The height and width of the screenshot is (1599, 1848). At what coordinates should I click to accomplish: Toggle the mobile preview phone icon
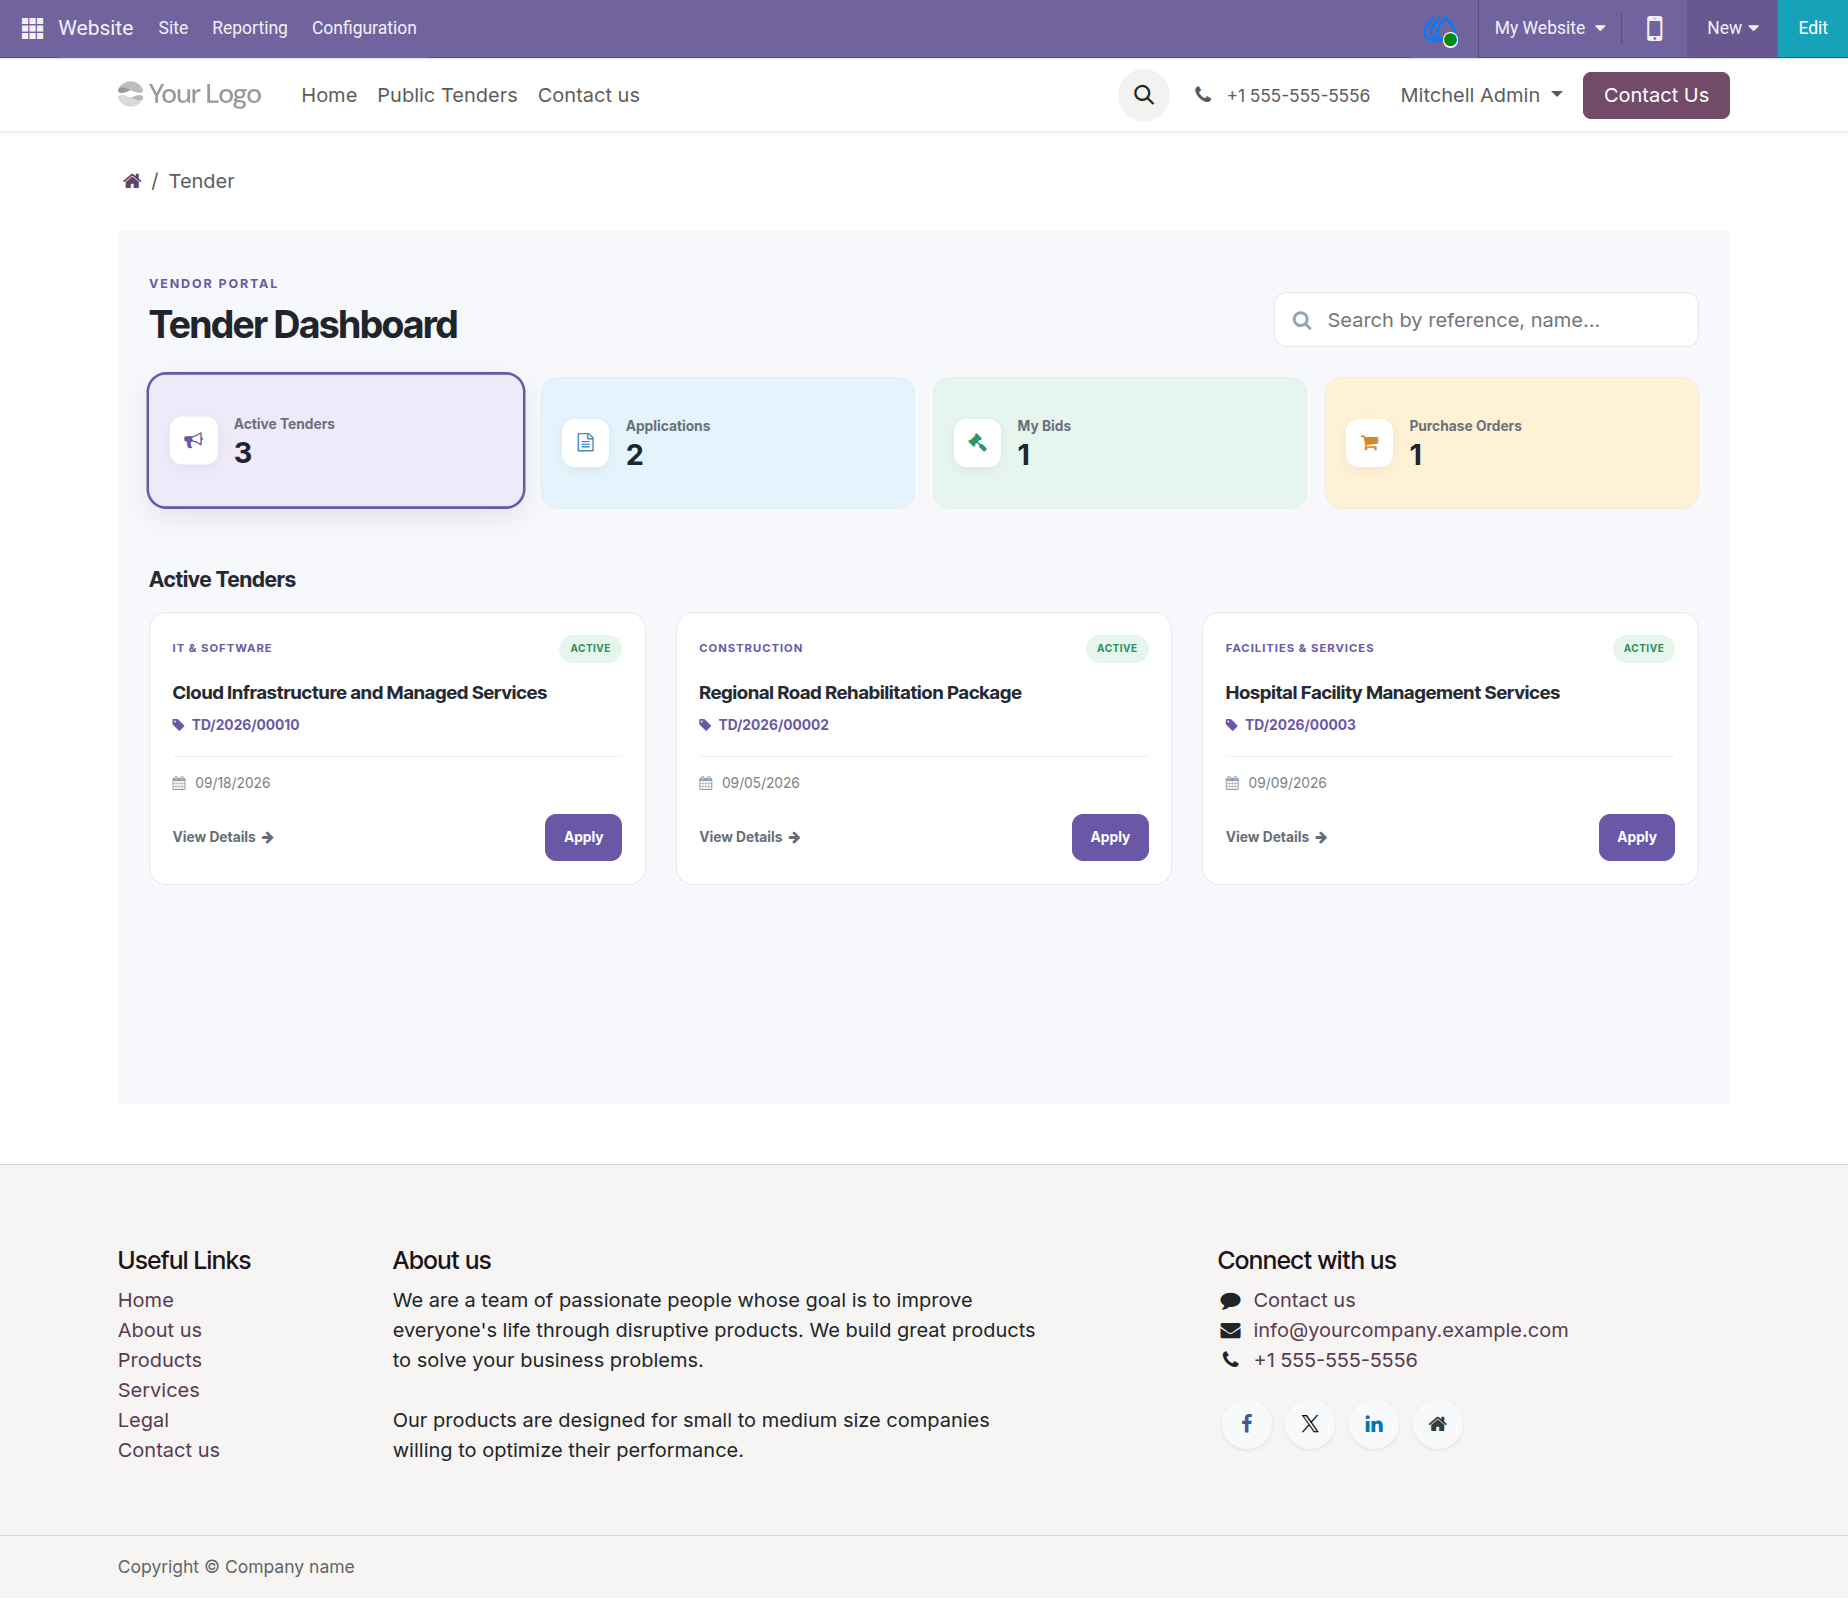[x=1654, y=28]
